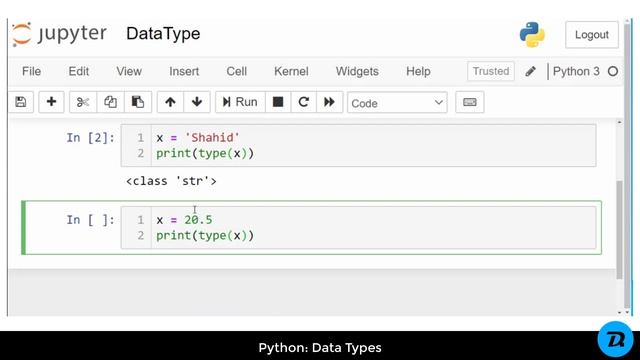Click into the x = 20.5 code cell
This screenshot has width=640, height=360.
[358, 227]
